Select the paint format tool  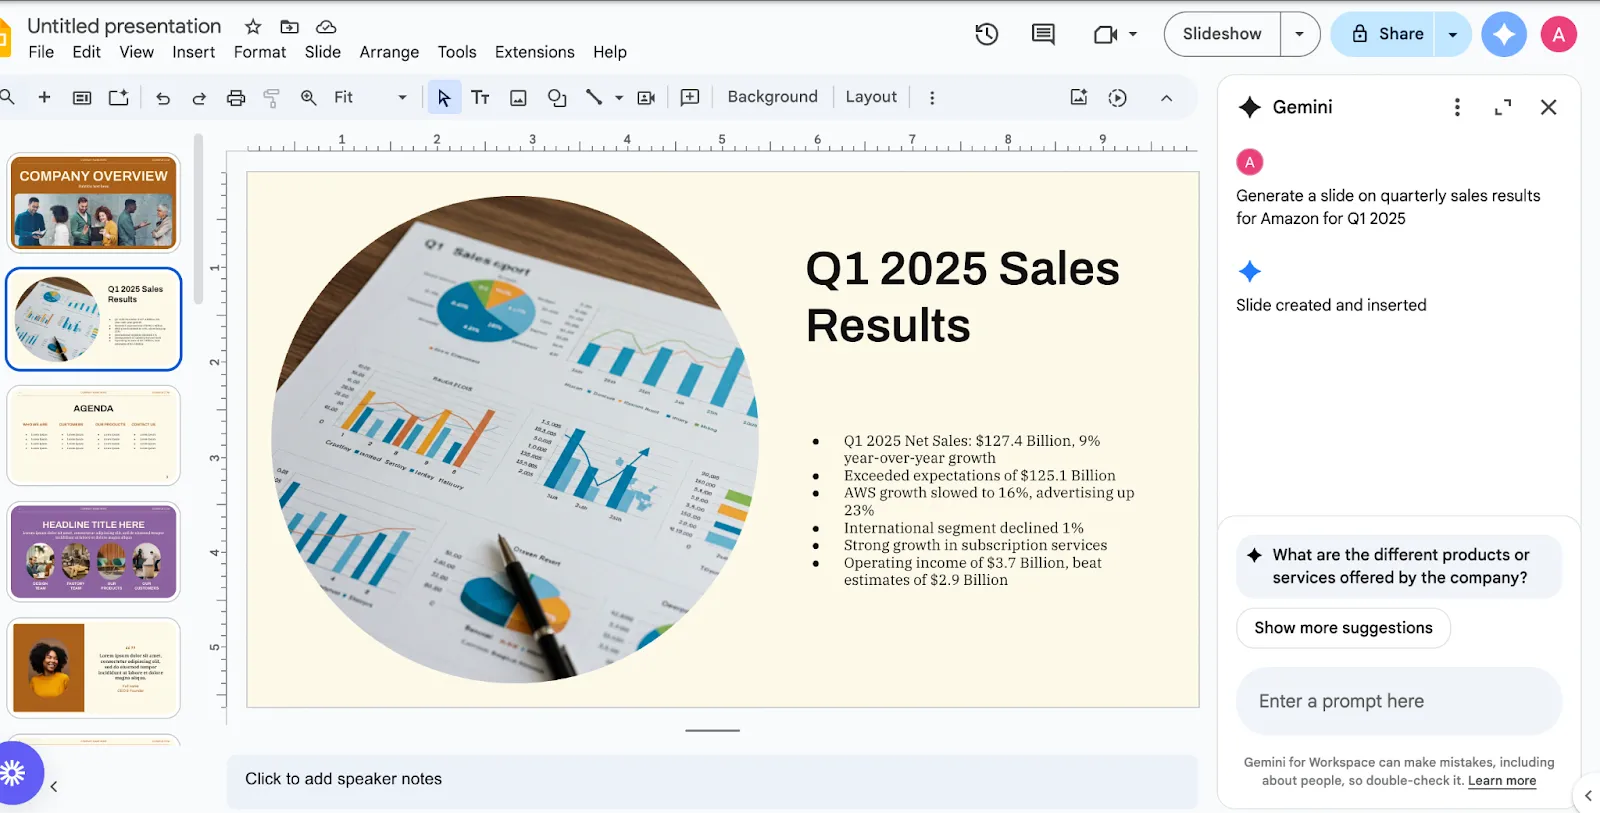(x=271, y=98)
